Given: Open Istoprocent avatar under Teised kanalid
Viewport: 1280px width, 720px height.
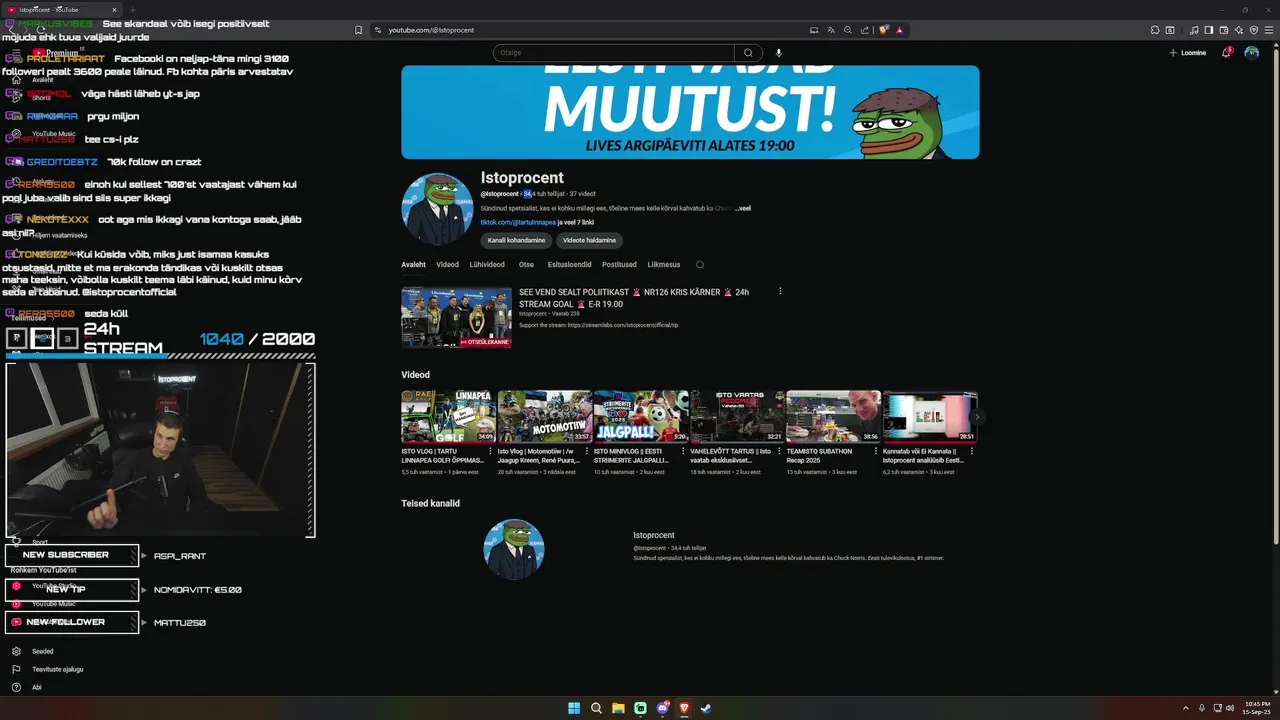Looking at the screenshot, I should coord(514,549).
